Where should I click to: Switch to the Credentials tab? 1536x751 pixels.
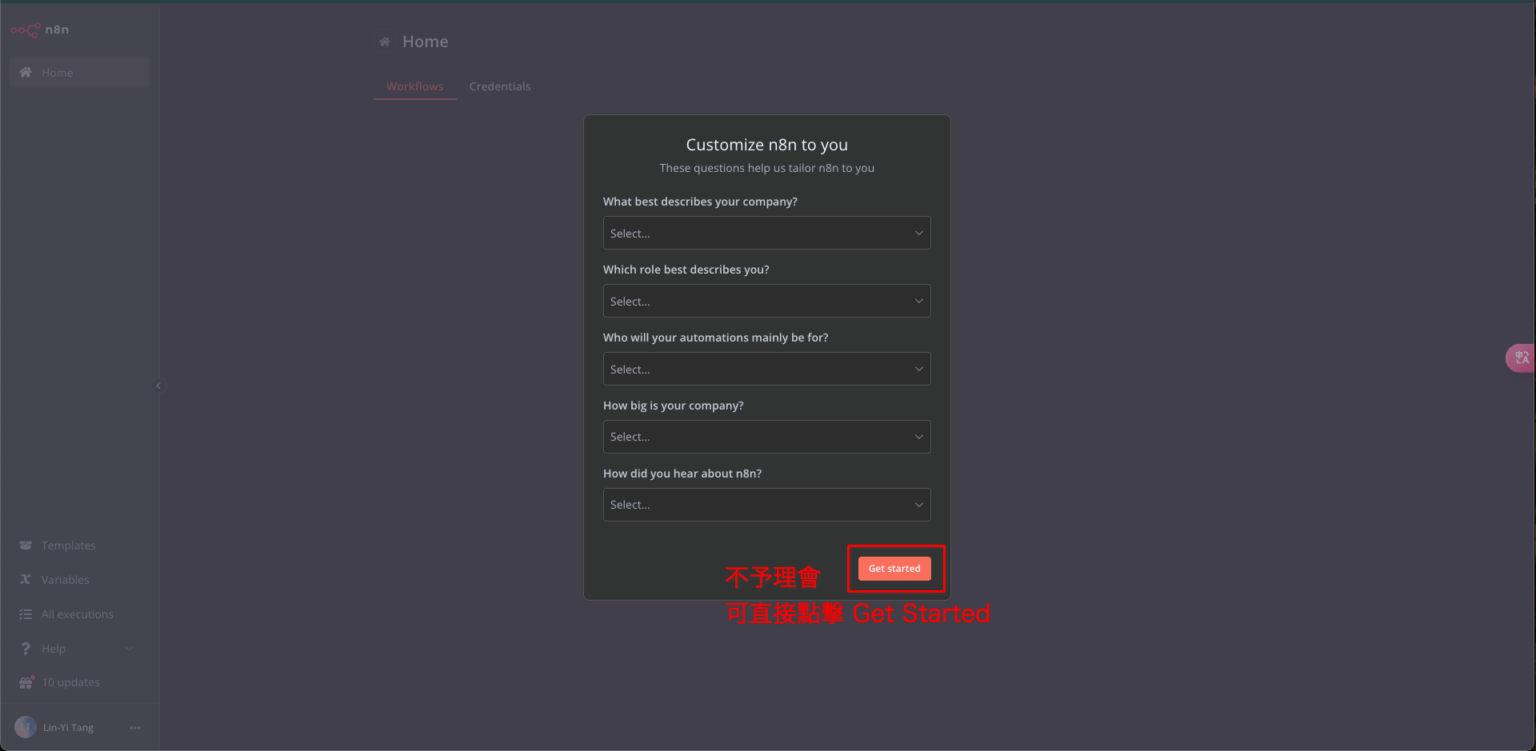click(500, 87)
